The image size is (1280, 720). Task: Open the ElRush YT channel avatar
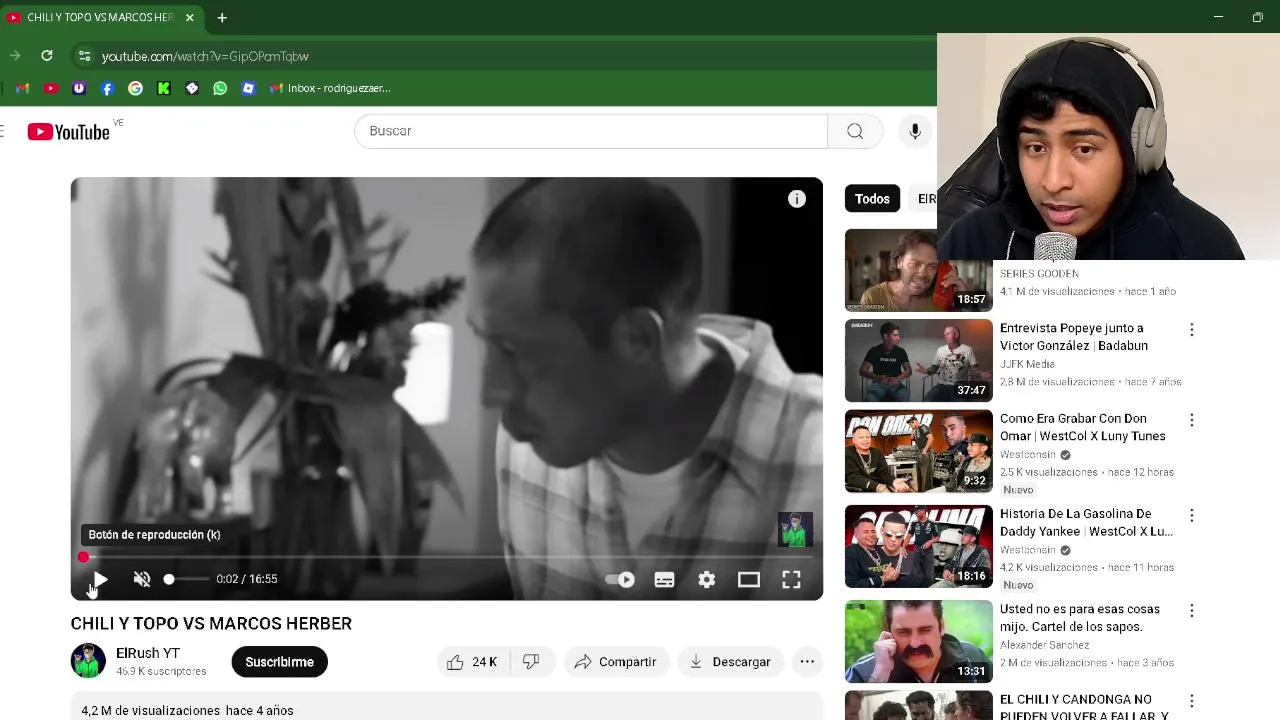coord(88,661)
